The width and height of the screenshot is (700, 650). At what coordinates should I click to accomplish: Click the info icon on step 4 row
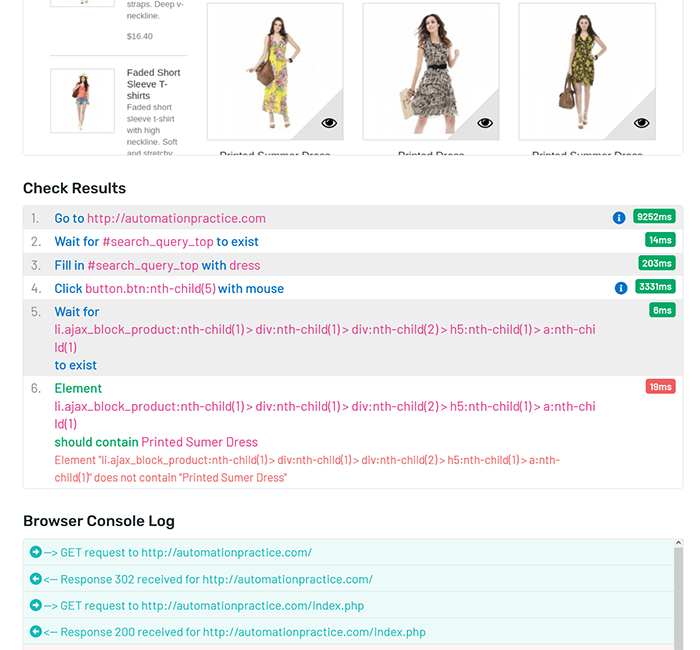tap(621, 288)
